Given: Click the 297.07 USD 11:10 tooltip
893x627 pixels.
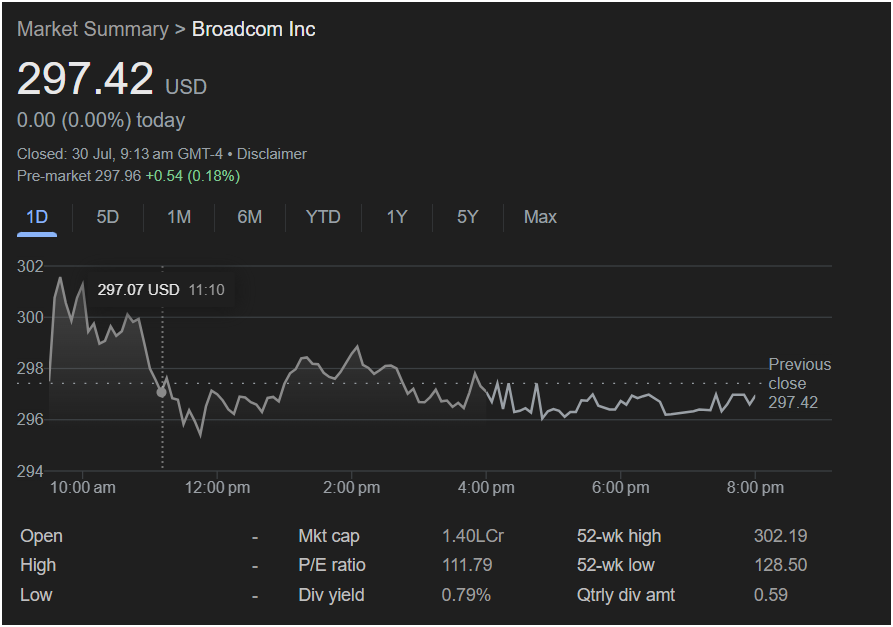Looking at the screenshot, I should click(x=161, y=290).
